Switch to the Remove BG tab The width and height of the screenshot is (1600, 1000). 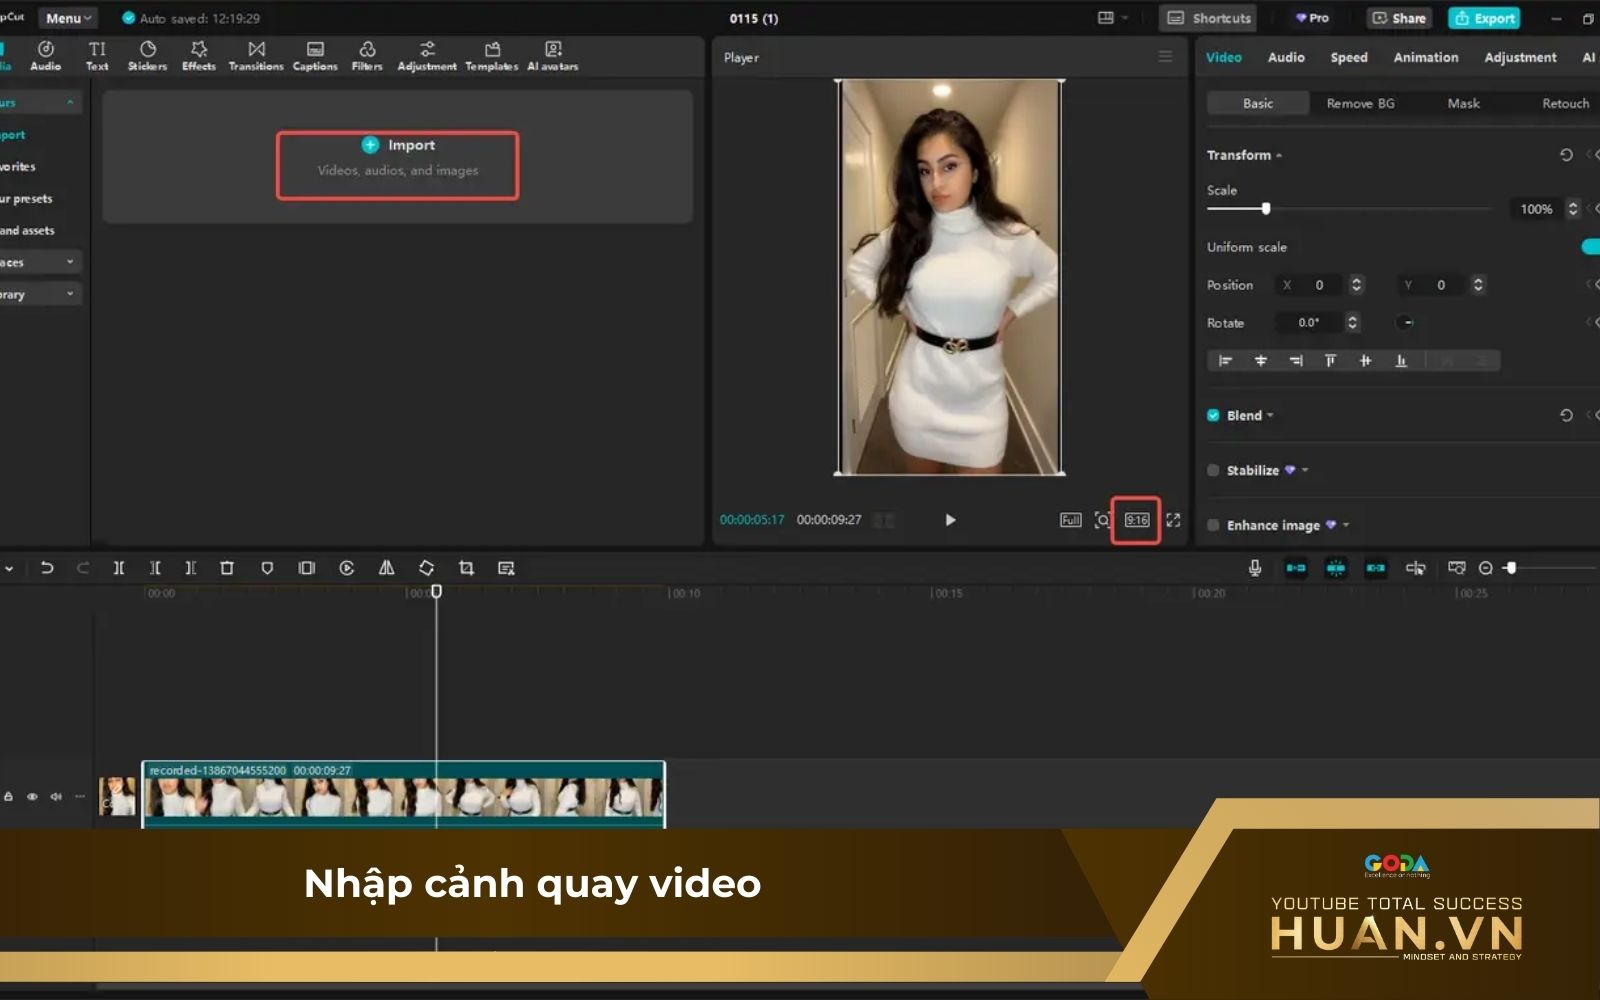(x=1360, y=103)
